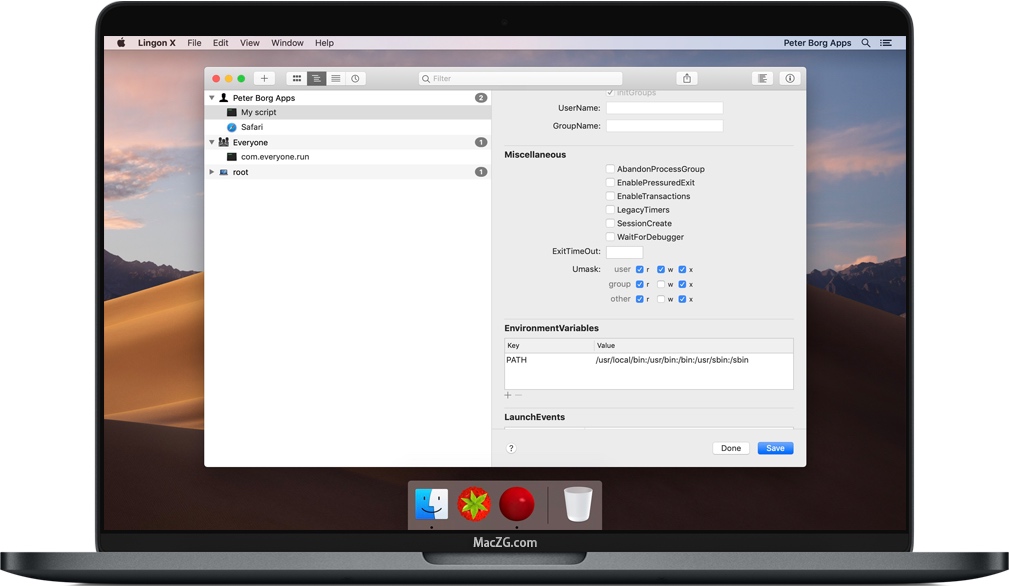Enable the AbandonProcessGroup checkbox
Image resolution: width=1009 pixels, height=586 pixels.
[x=610, y=169]
